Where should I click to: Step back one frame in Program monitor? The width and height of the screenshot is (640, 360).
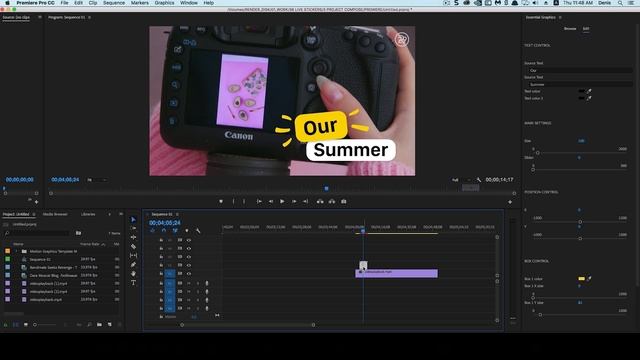pos(271,201)
